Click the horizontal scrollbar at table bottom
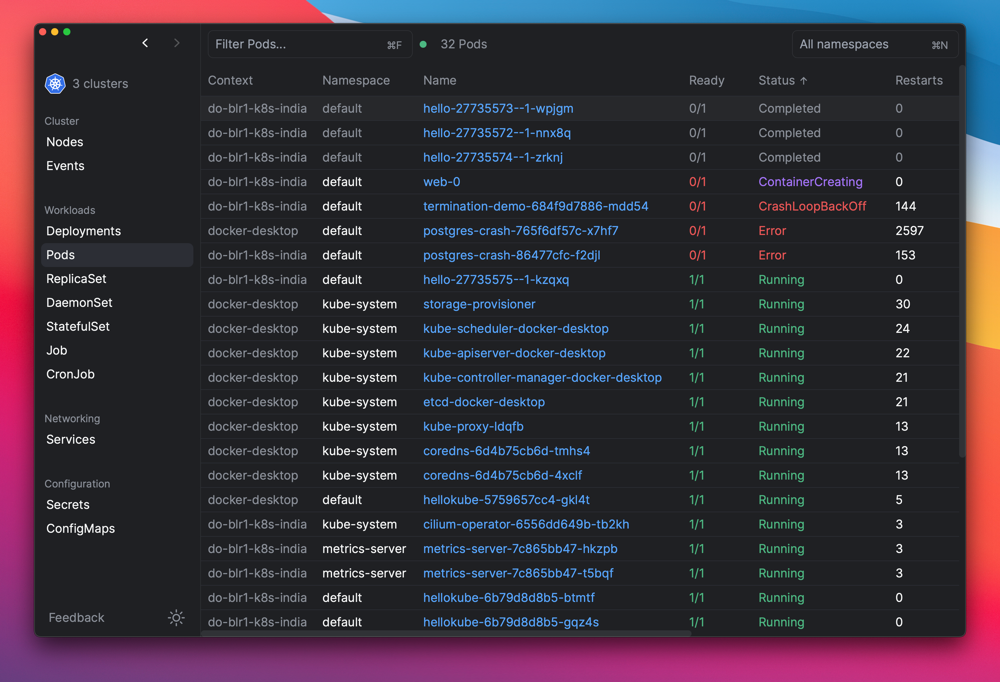This screenshot has width=1000, height=682. [445, 634]
